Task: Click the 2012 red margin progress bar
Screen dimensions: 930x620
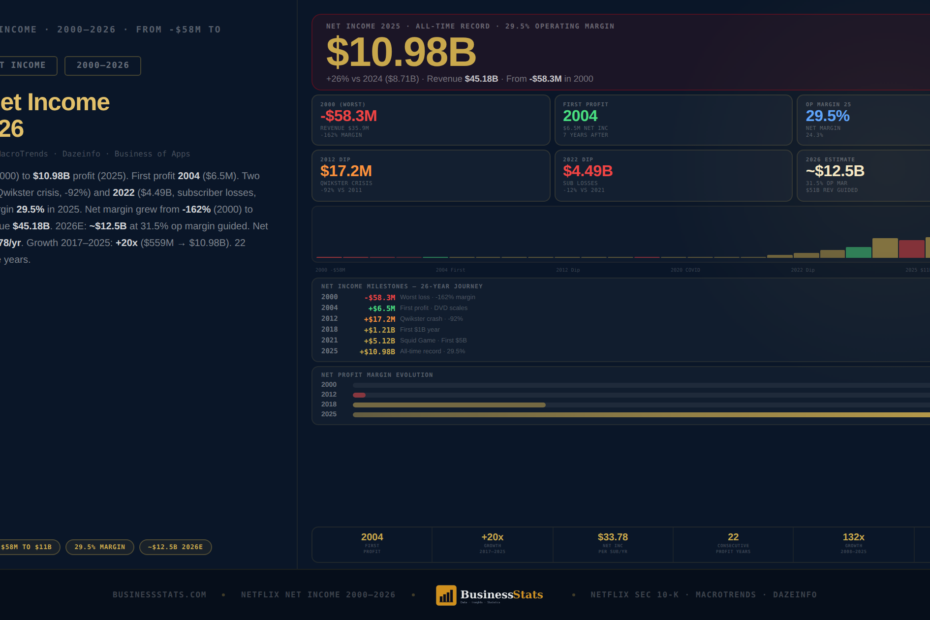Action: click(359, 395)
